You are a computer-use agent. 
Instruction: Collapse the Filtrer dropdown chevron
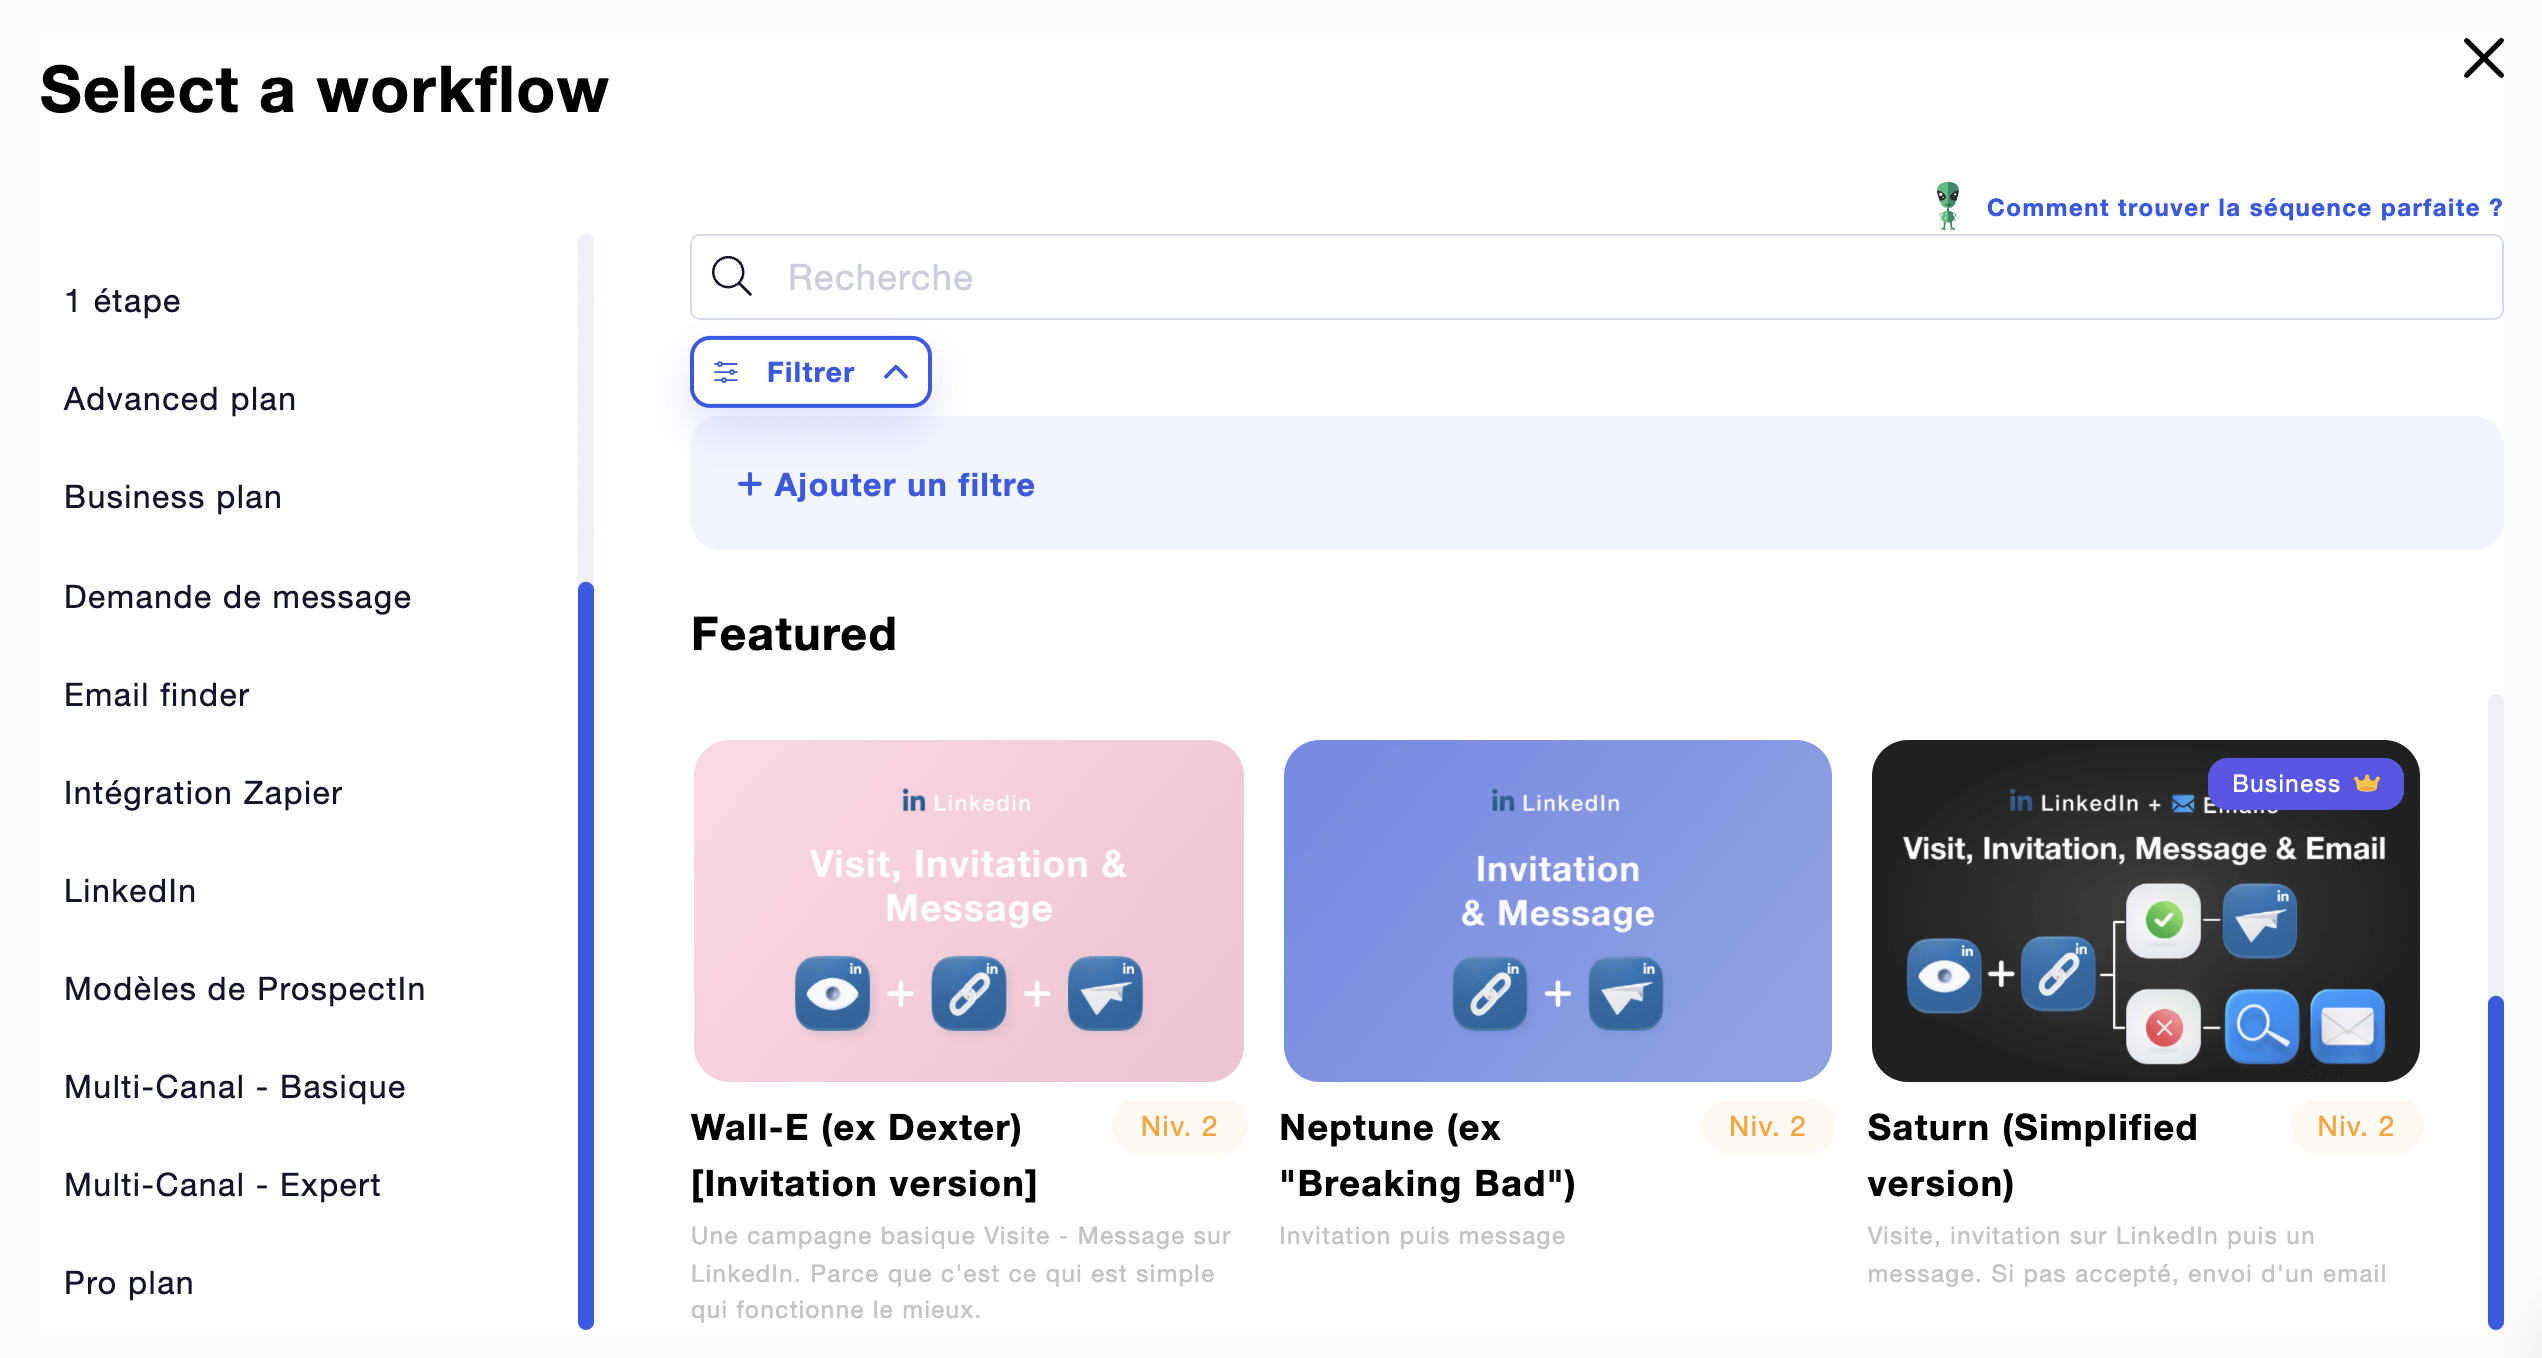click(x=896, y=373)
